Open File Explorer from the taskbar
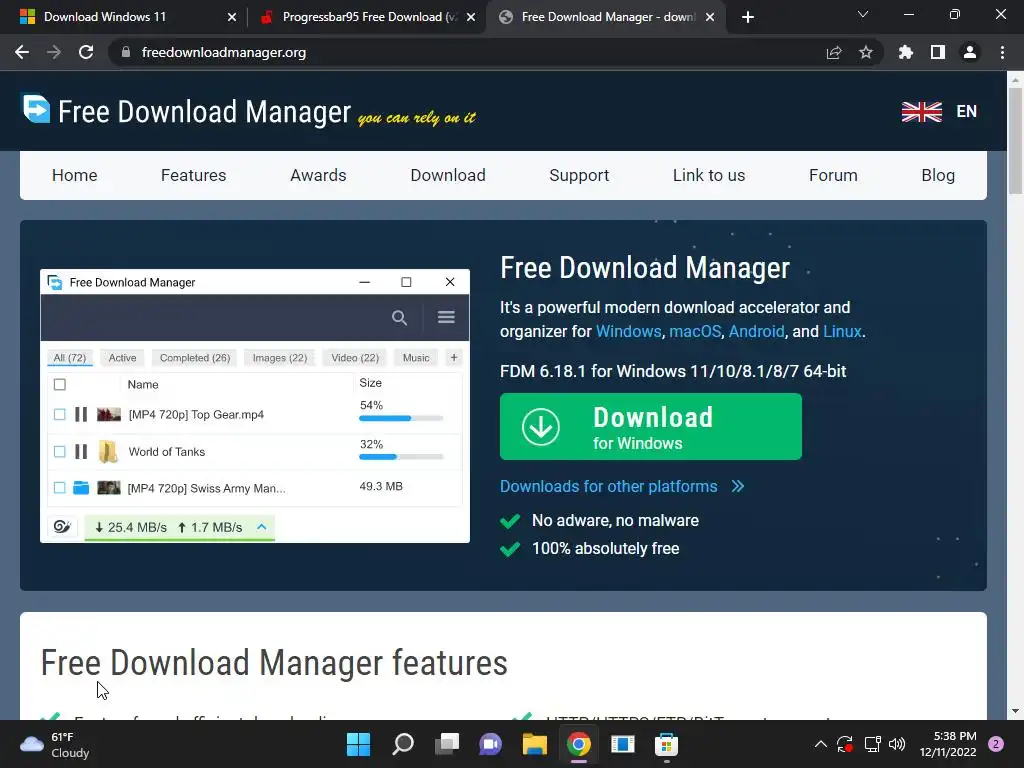This screenshot has width=1024, height=768. click(x=534, y=744)
